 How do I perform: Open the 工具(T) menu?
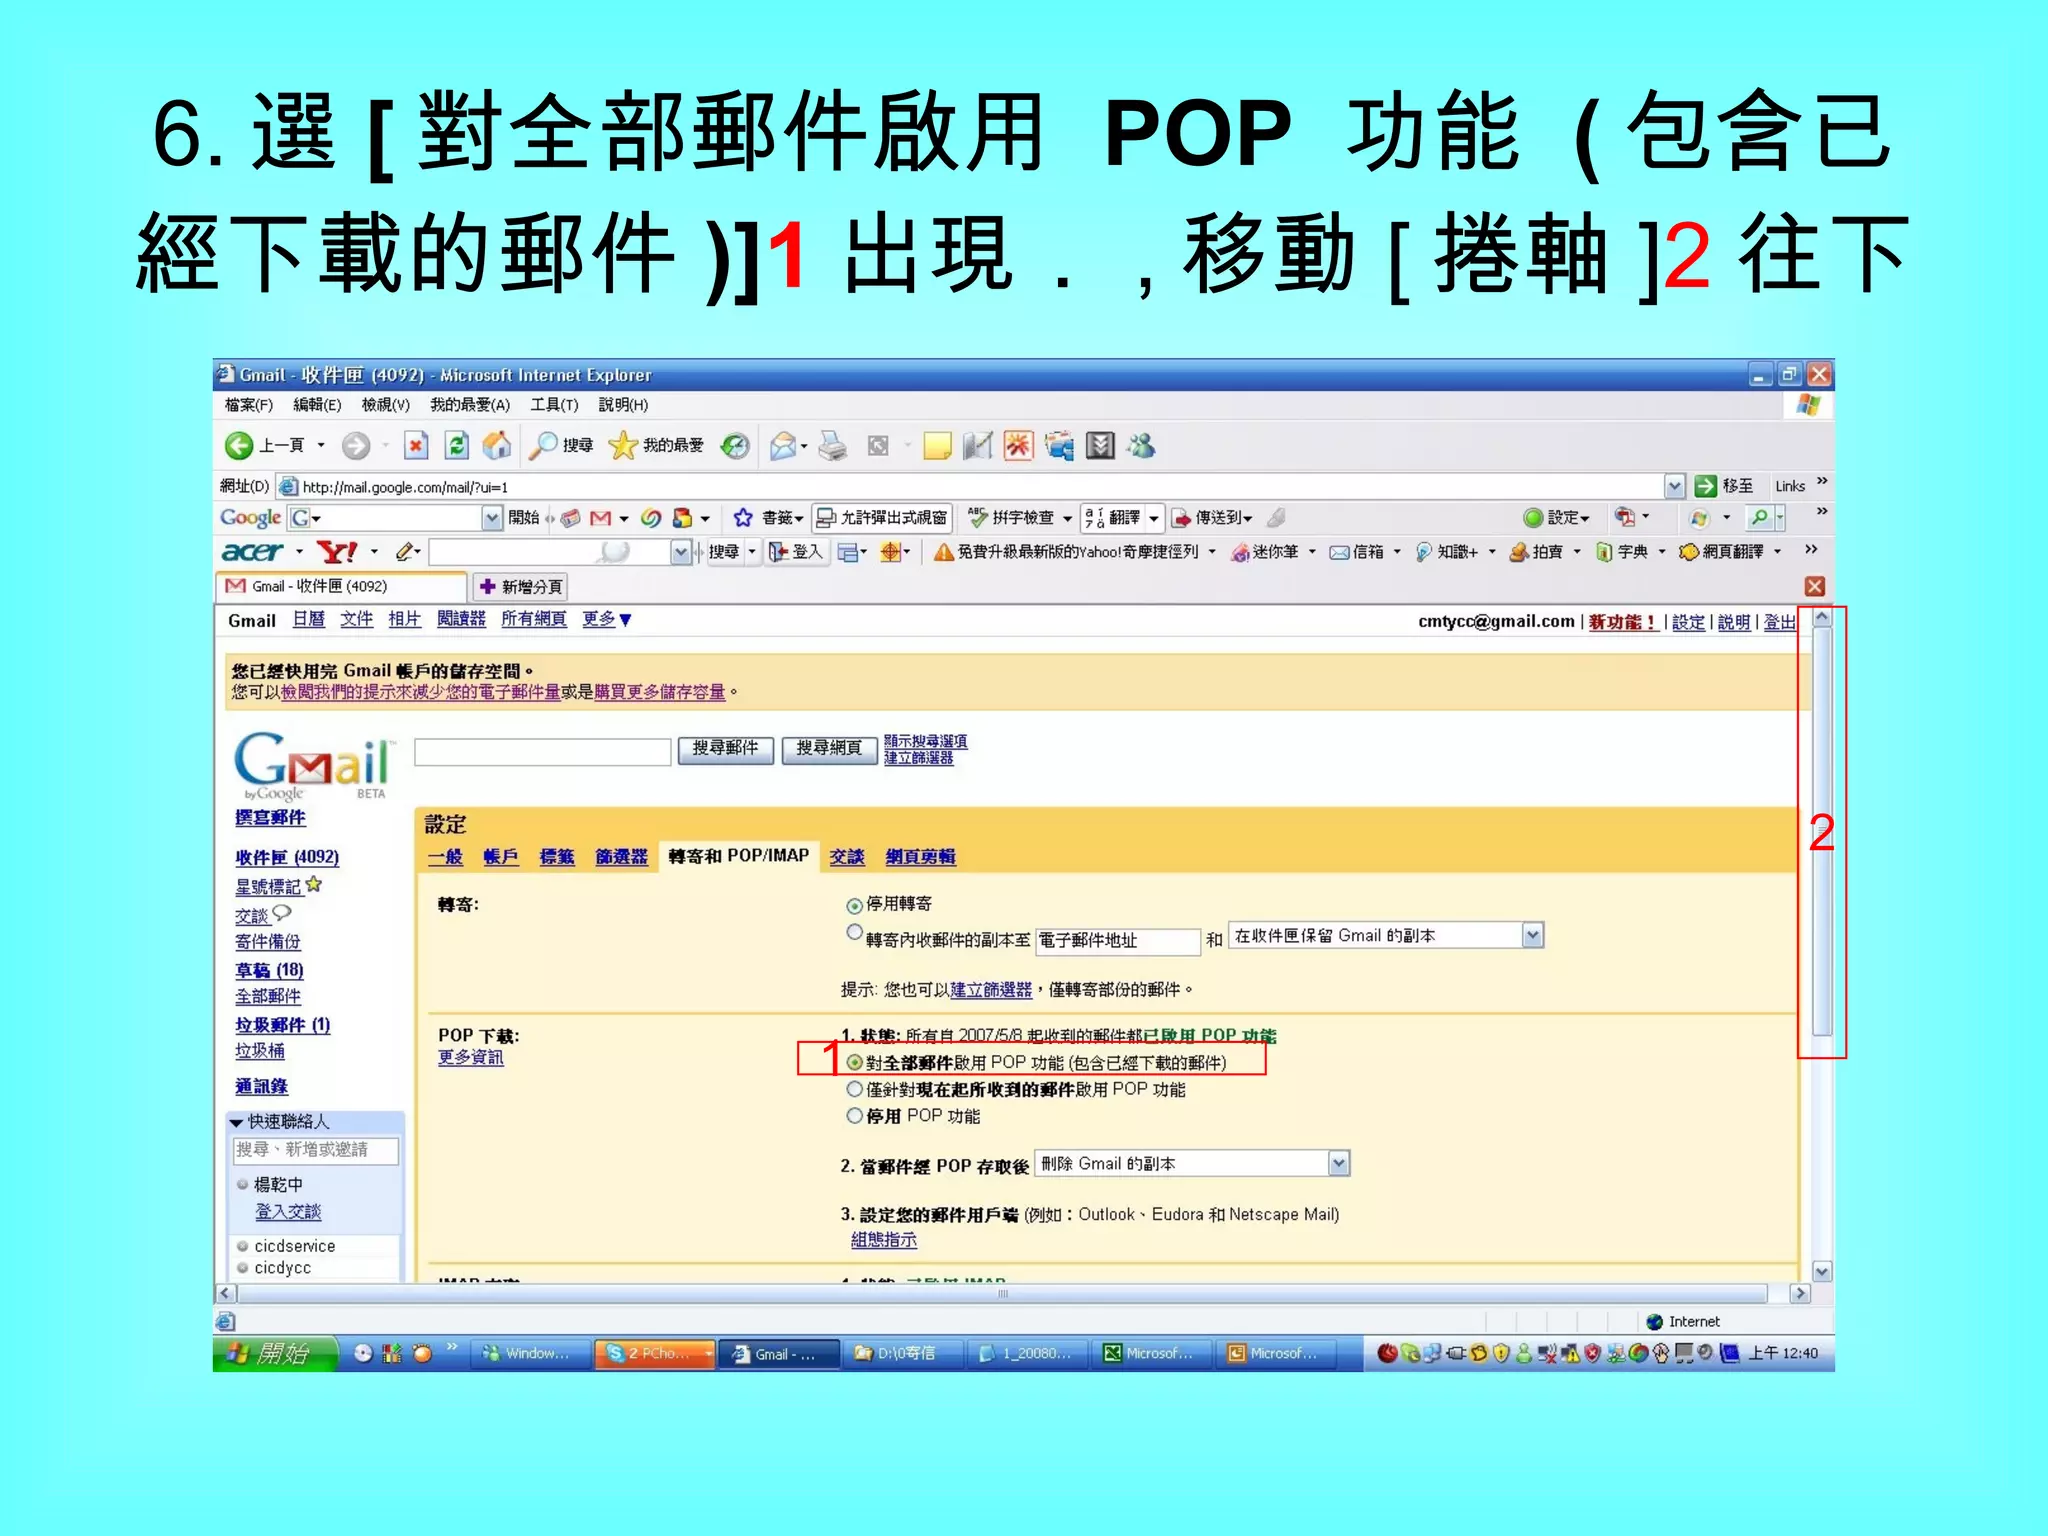click(554, 404)
